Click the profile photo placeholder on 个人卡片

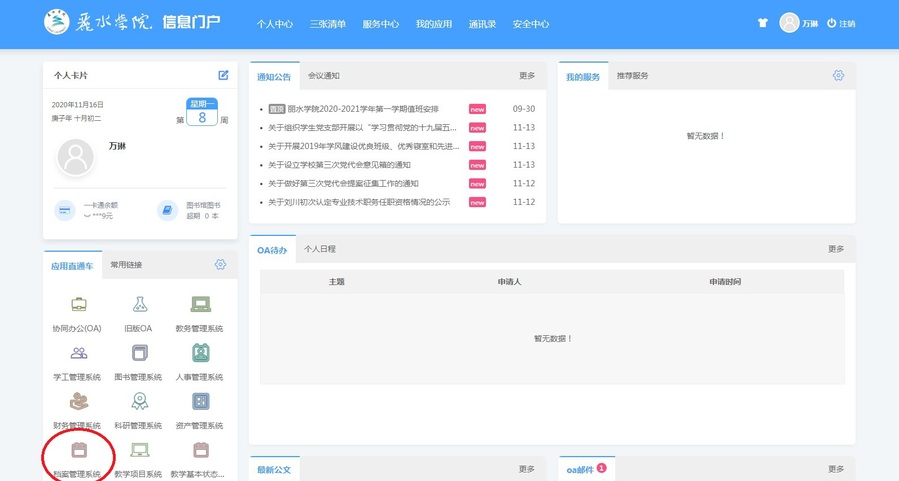tap(75, 157)
